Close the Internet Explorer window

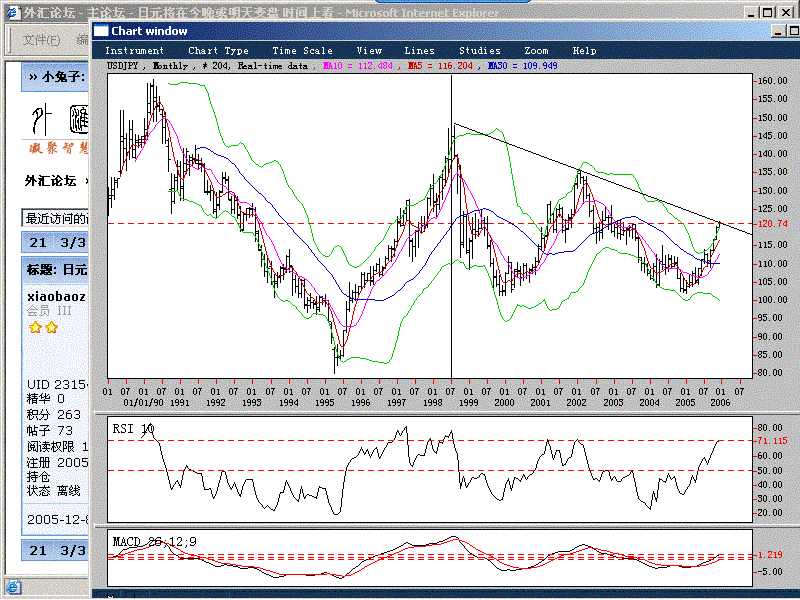click(787, 12)
